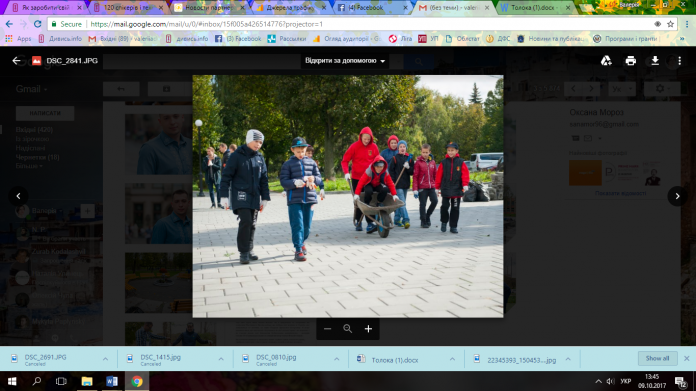Open the three-dot more options menu

pos(680,61)
